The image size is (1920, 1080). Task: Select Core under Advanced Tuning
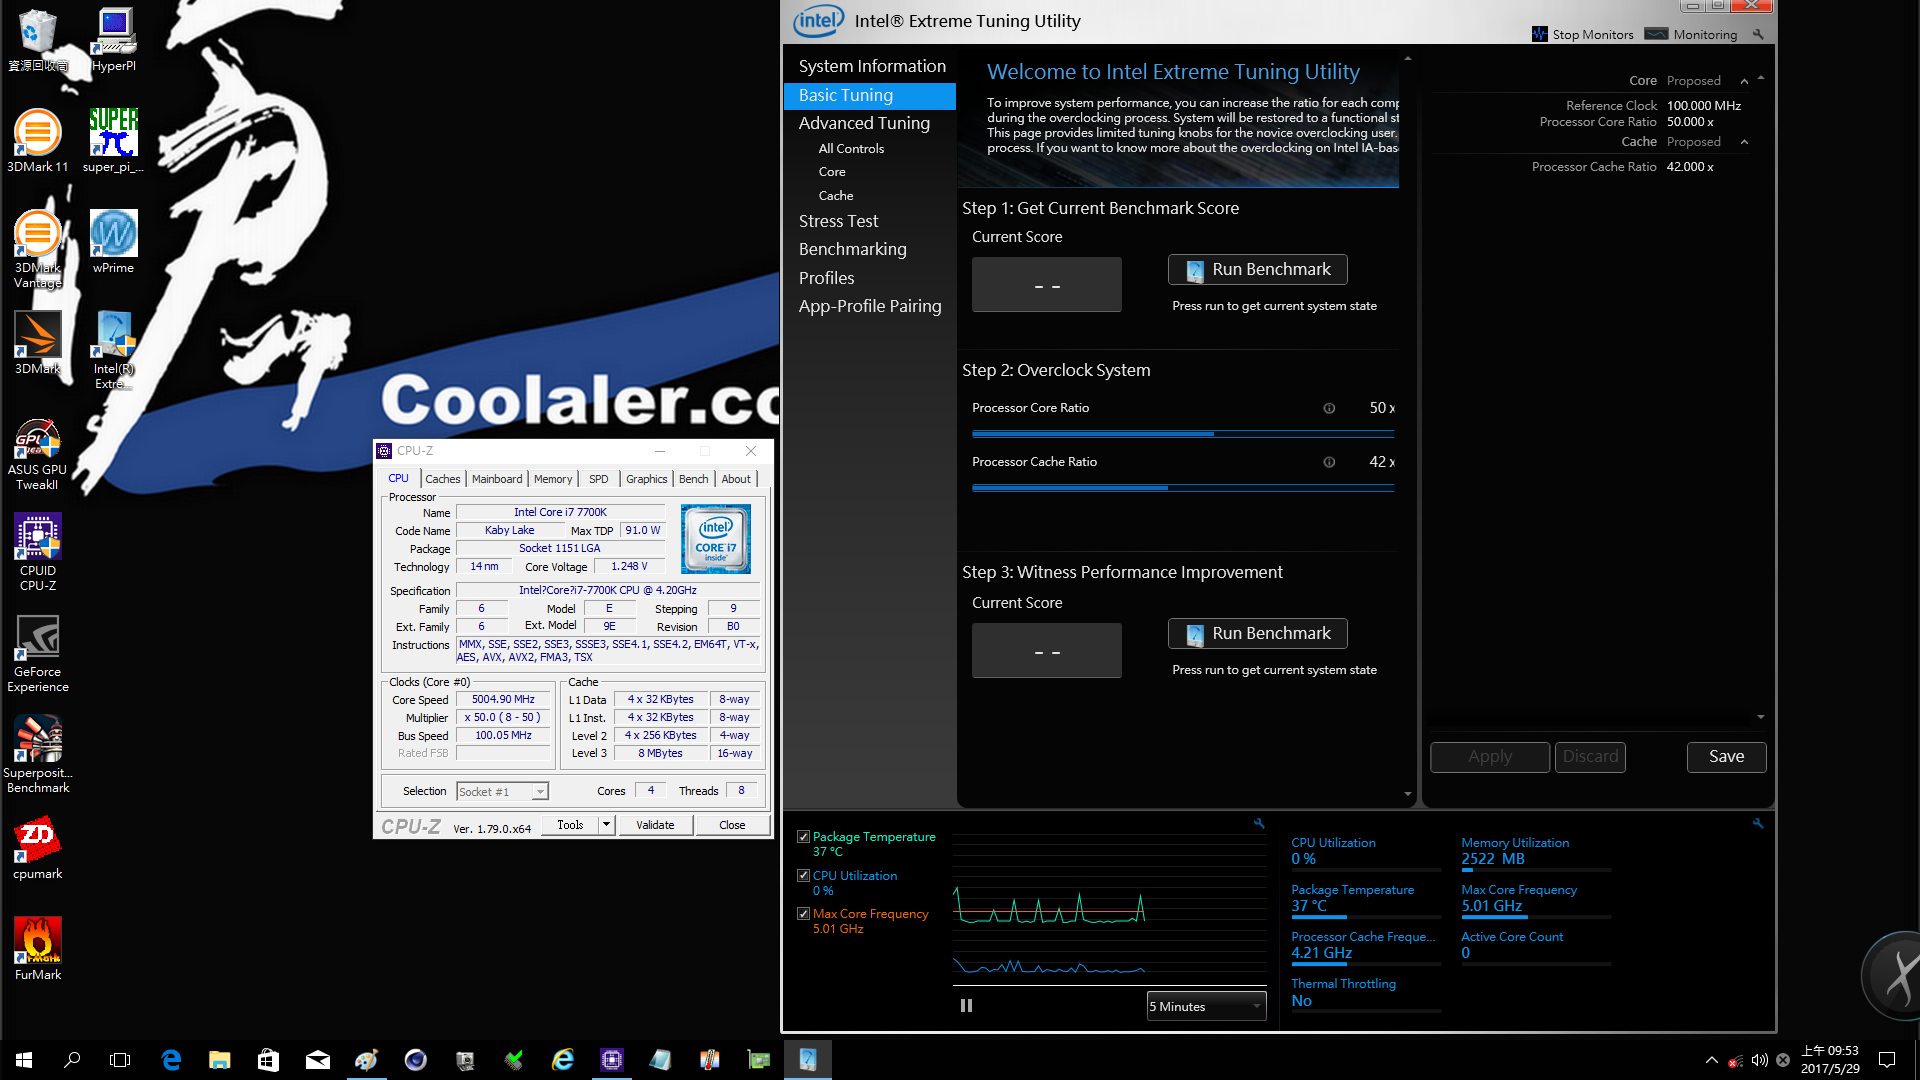[x=832, y=172]
